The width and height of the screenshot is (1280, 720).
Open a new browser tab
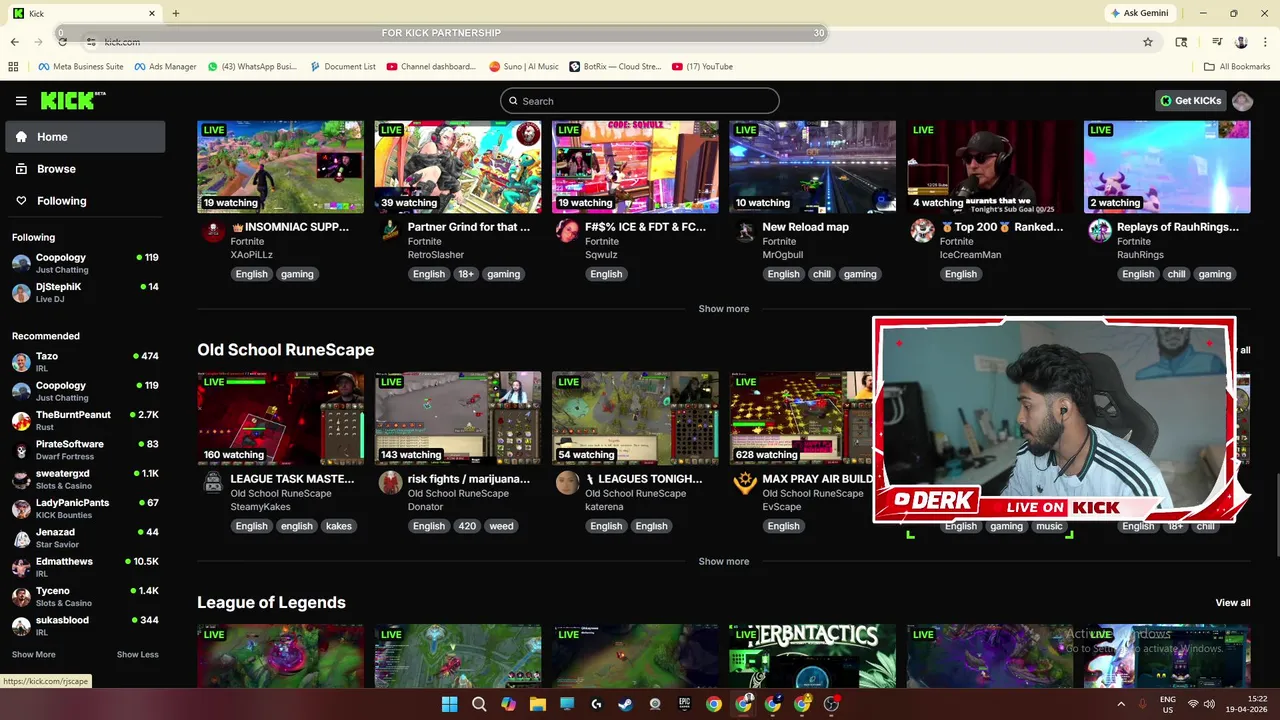pyautogui.click(x=176, y=13)
